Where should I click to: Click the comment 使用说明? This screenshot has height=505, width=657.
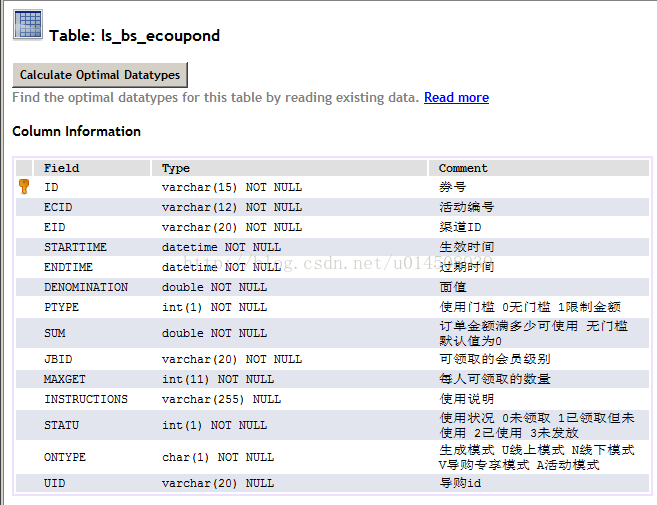click(466, 399)
